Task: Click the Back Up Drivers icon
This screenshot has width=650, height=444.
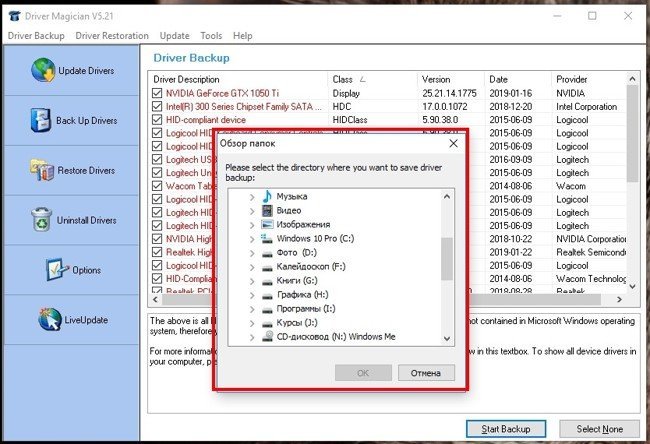Action: click(x=41, y=120)
